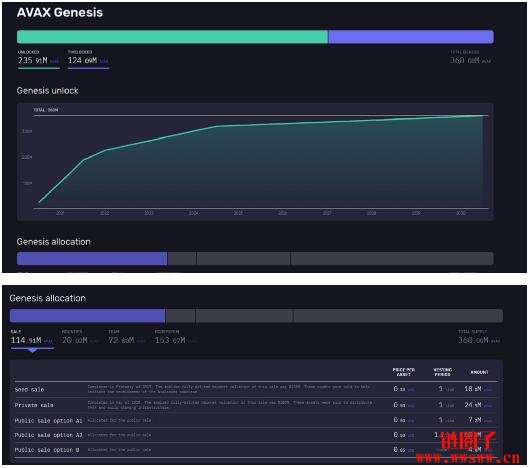Click the Seed sale description text

[229, 389]
